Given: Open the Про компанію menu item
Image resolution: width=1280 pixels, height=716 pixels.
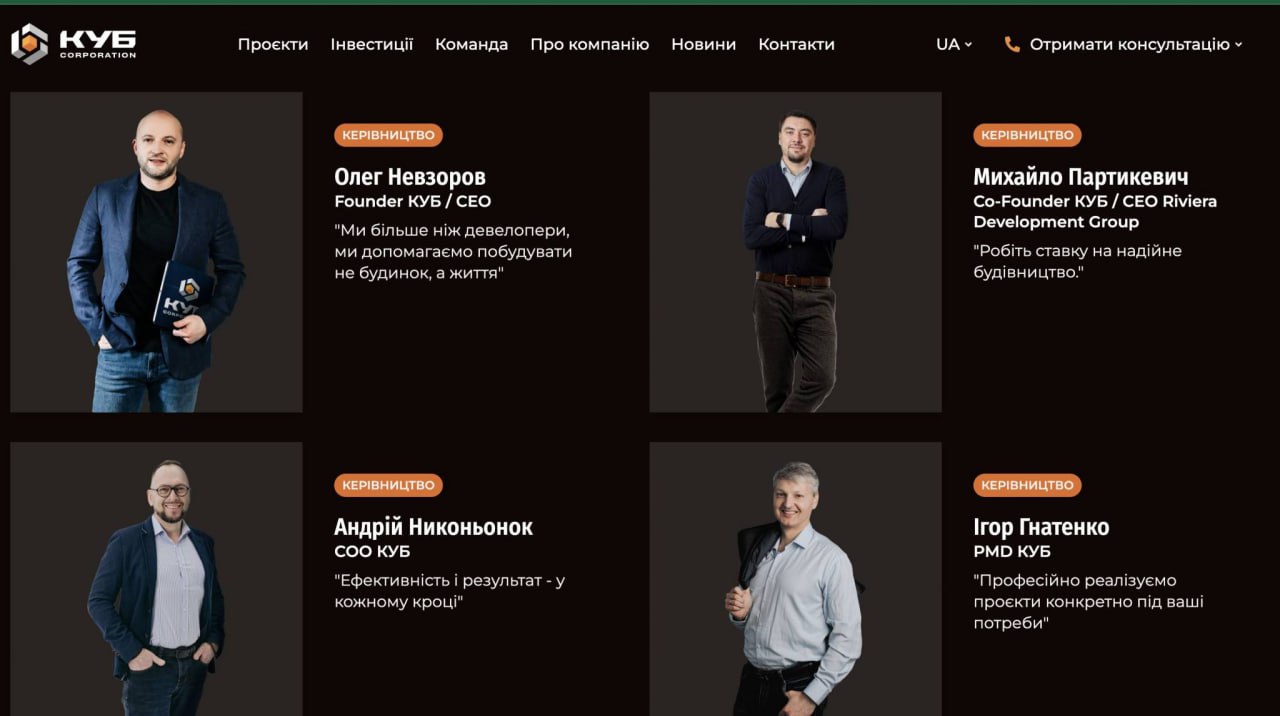Looking at the screenshot, I should tap(589, 44).
